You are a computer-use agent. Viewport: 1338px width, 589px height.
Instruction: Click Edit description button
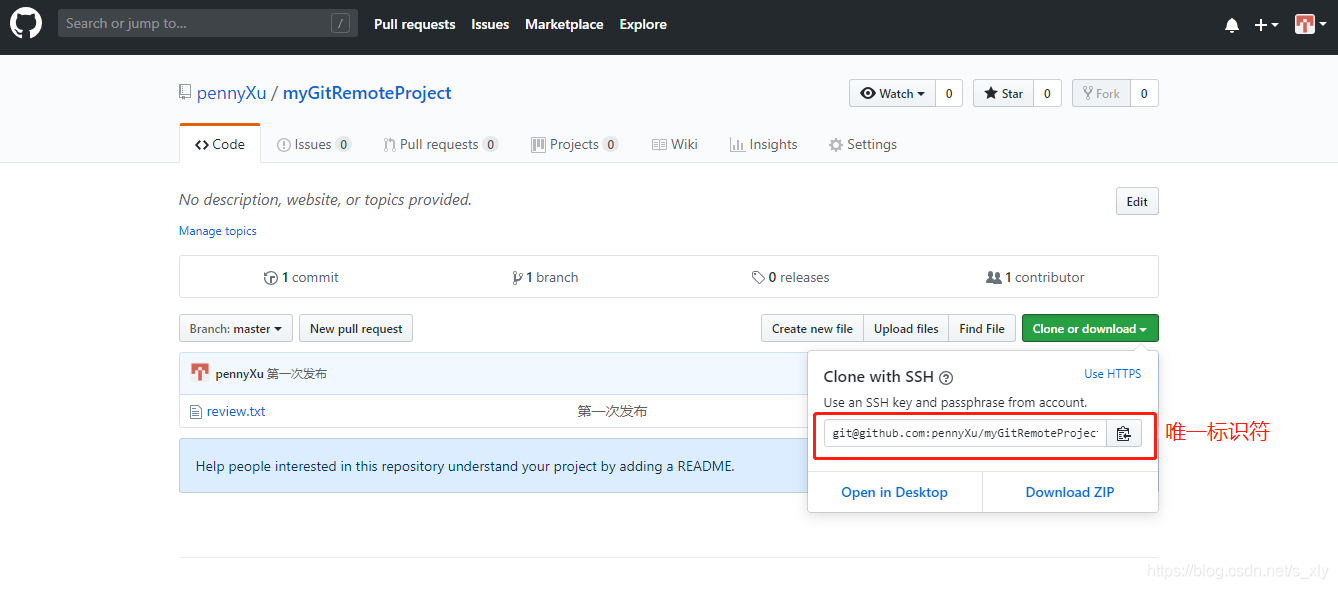point(1137,201)
